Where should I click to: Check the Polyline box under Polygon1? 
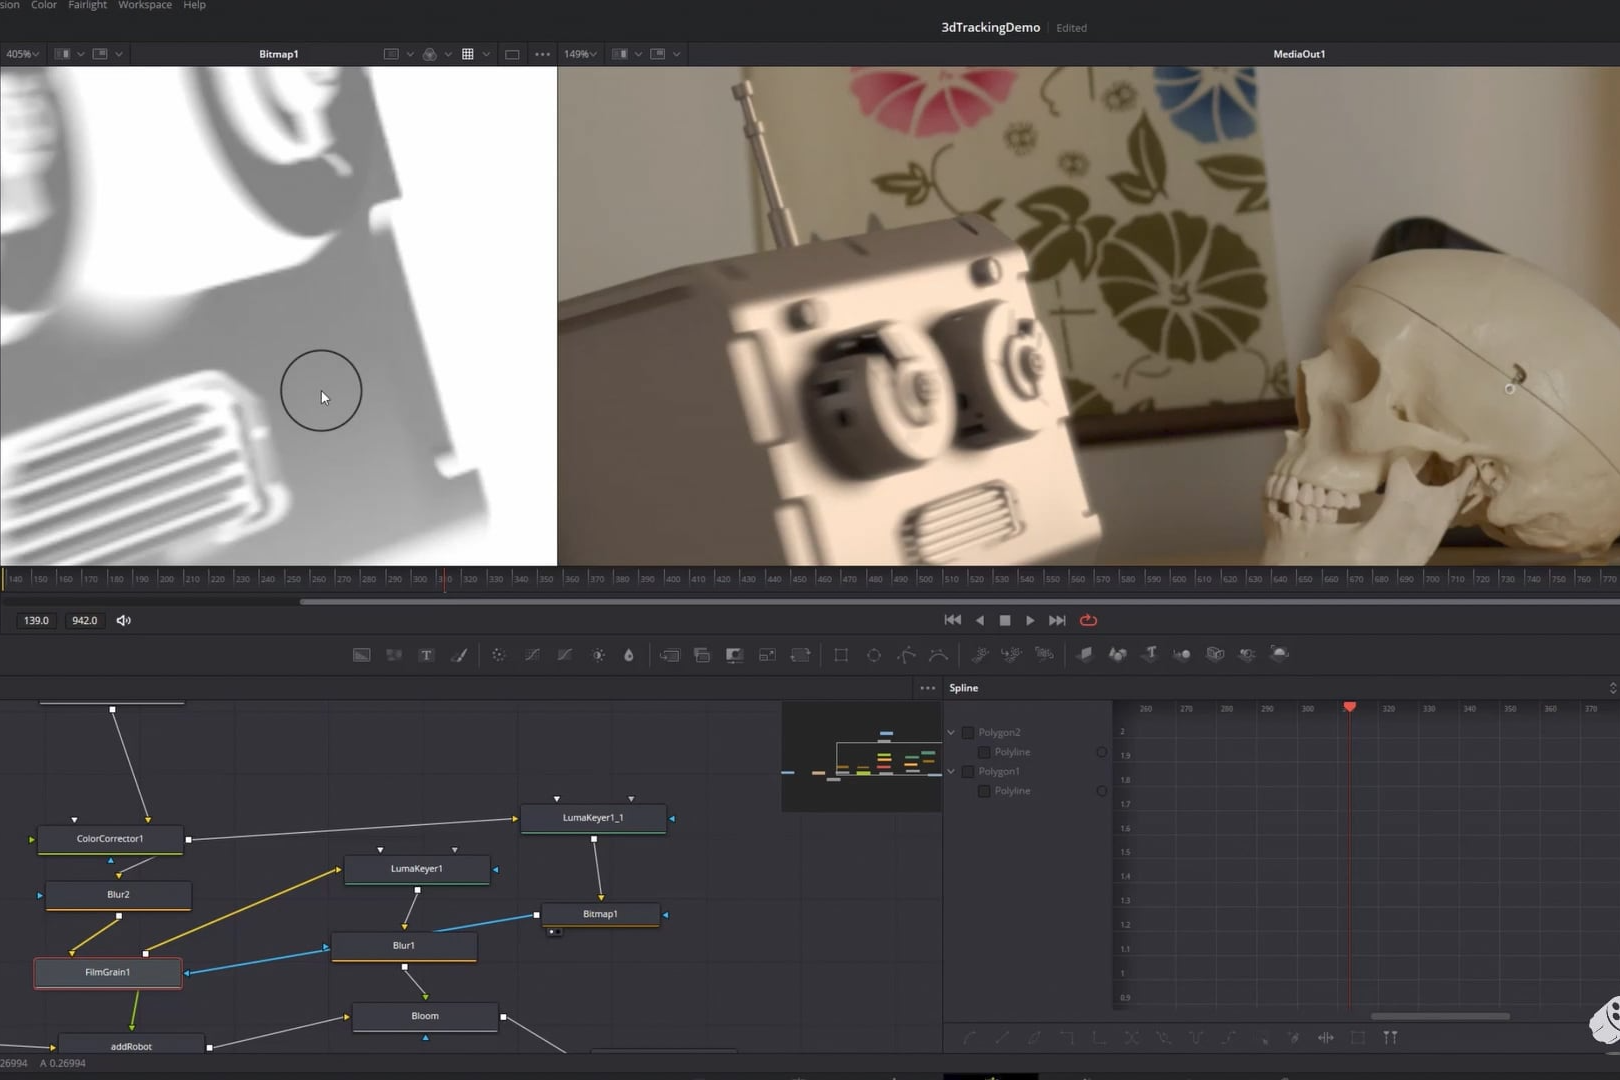click(984, 791)
